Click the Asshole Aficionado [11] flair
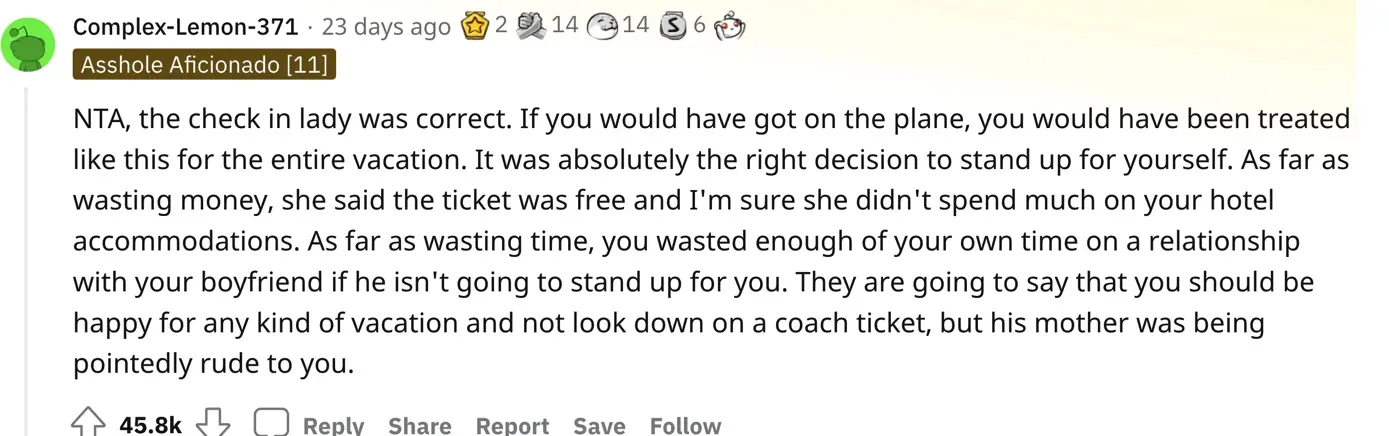This screenshot has width=1389, height=436. [205, 65]
